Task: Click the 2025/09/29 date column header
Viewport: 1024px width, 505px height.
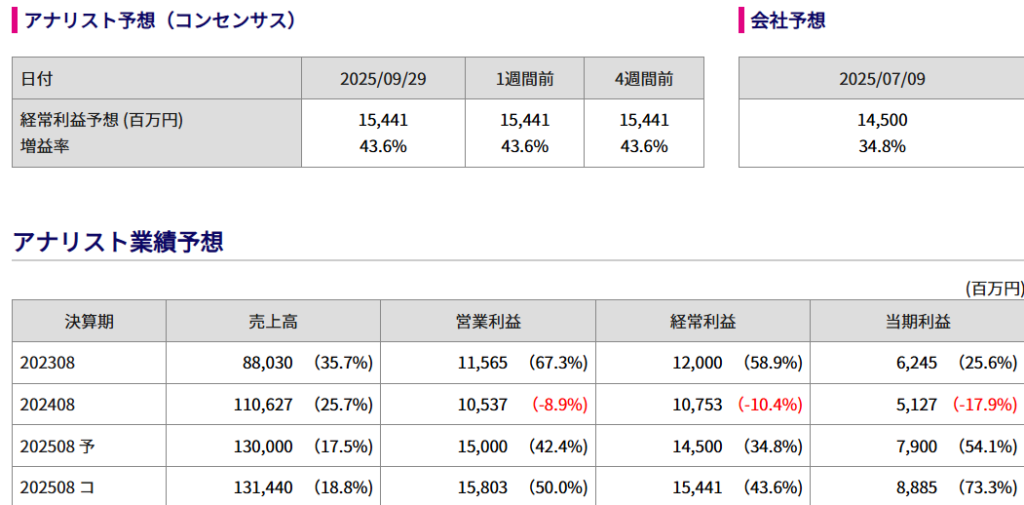Action: click(383, 79)
